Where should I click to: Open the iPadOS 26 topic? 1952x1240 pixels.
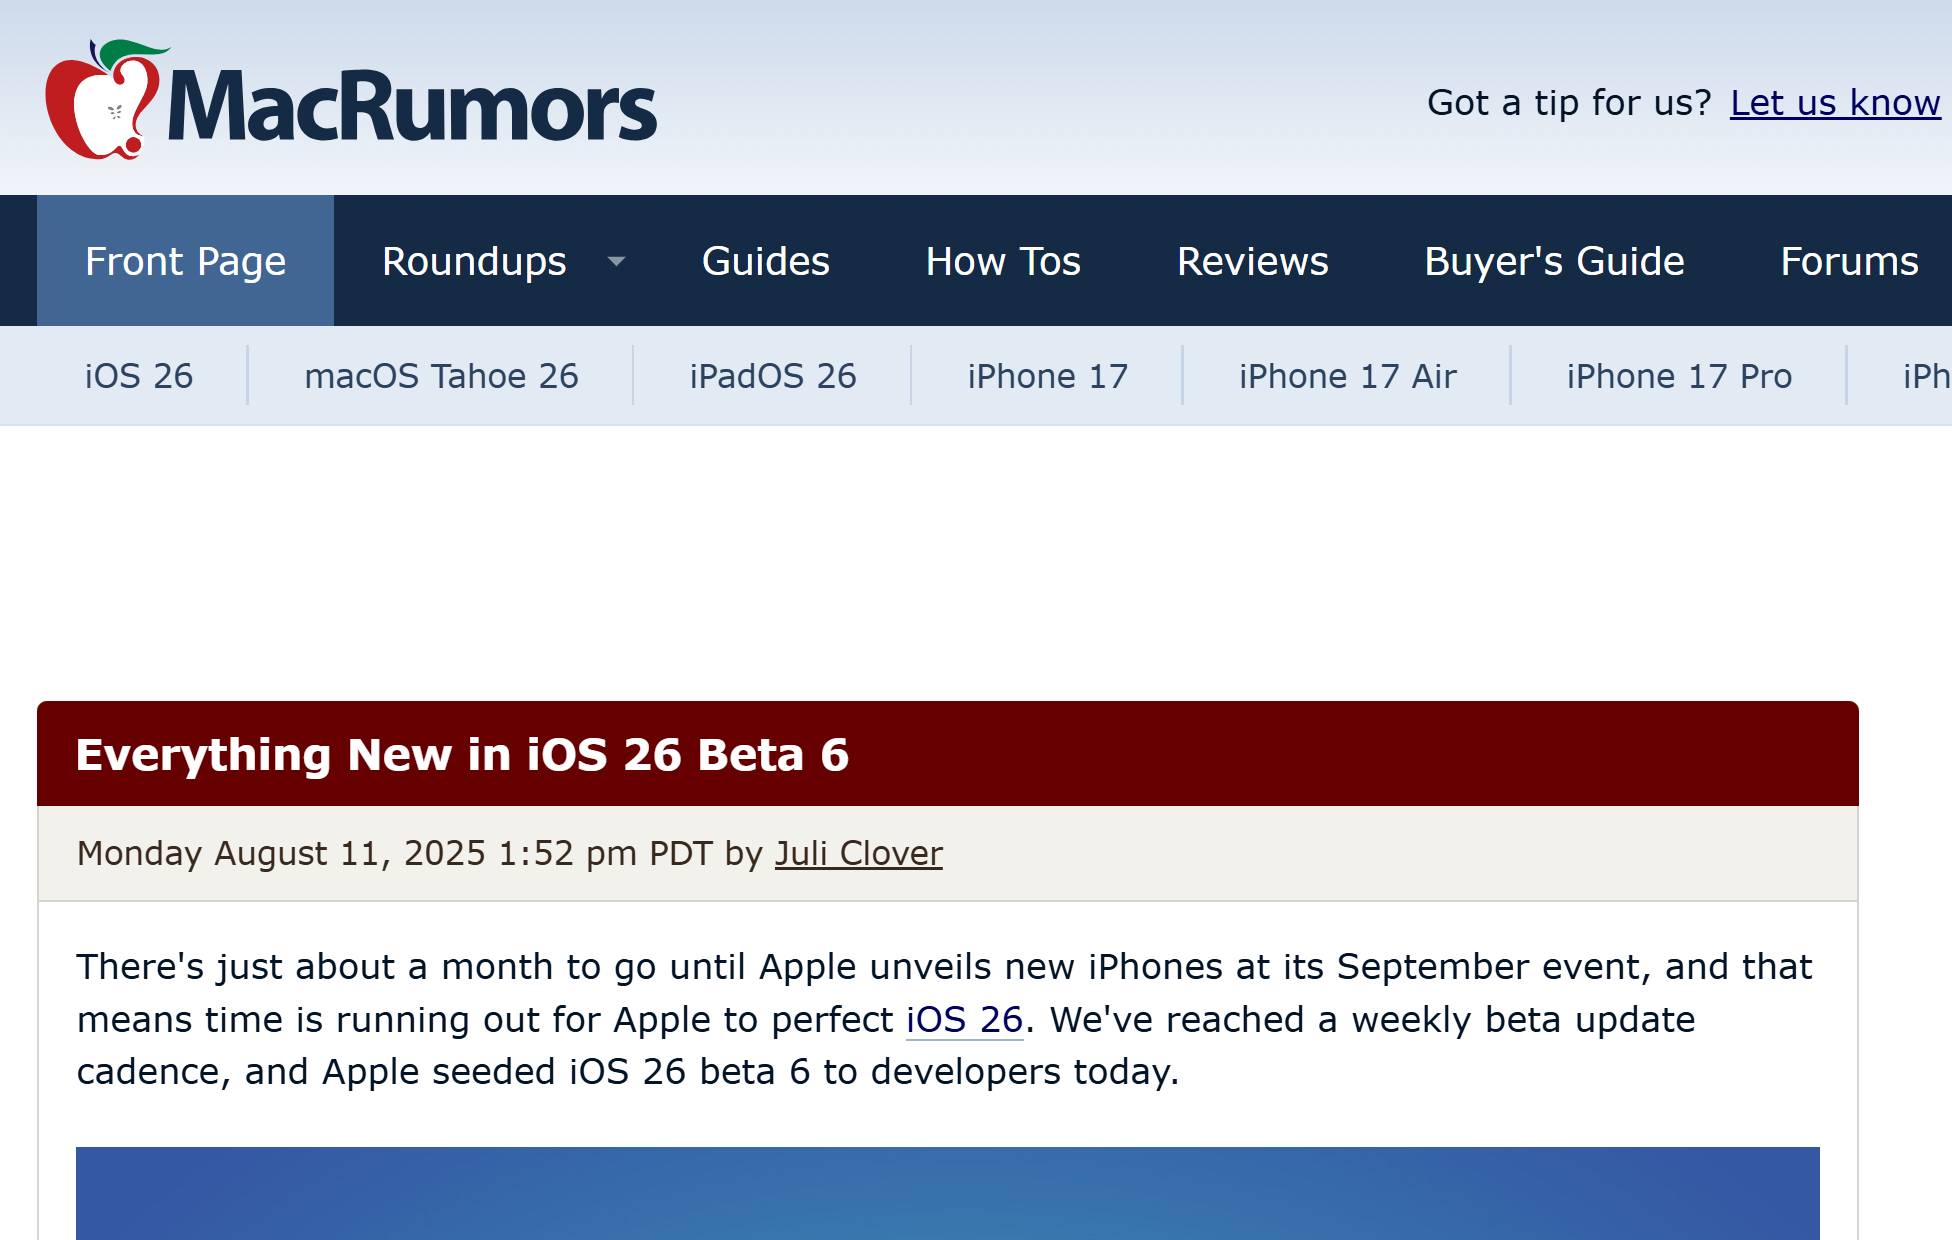773,376
